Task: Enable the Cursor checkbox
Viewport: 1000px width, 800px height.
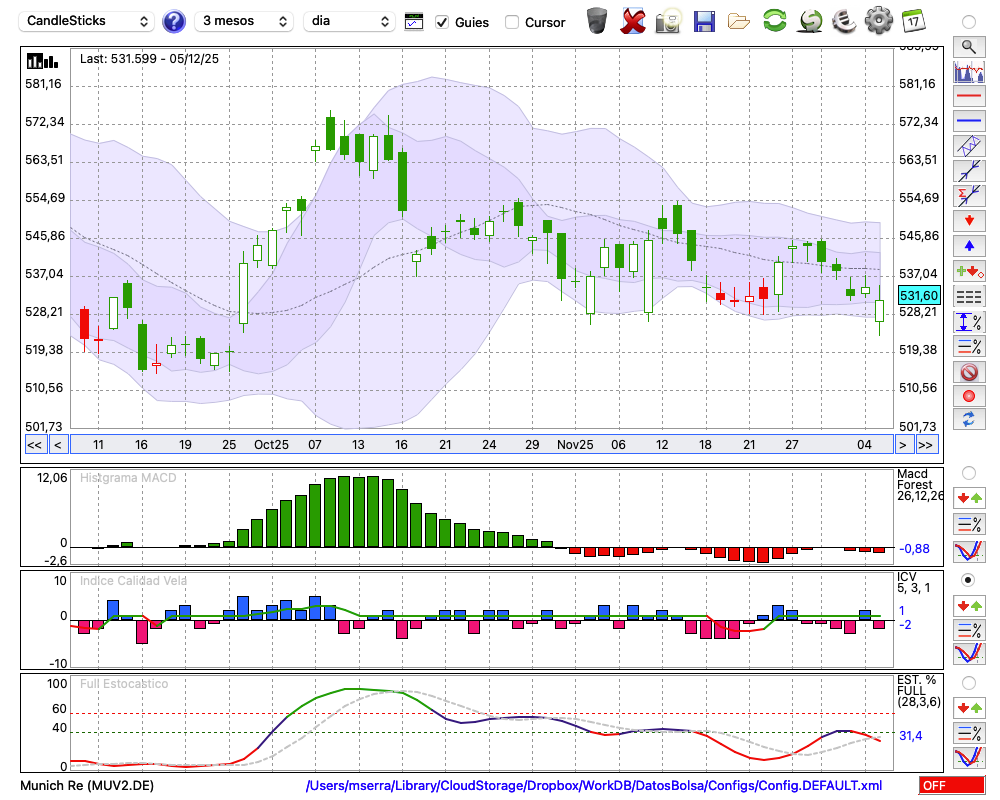Action: [x=512, y=22]
